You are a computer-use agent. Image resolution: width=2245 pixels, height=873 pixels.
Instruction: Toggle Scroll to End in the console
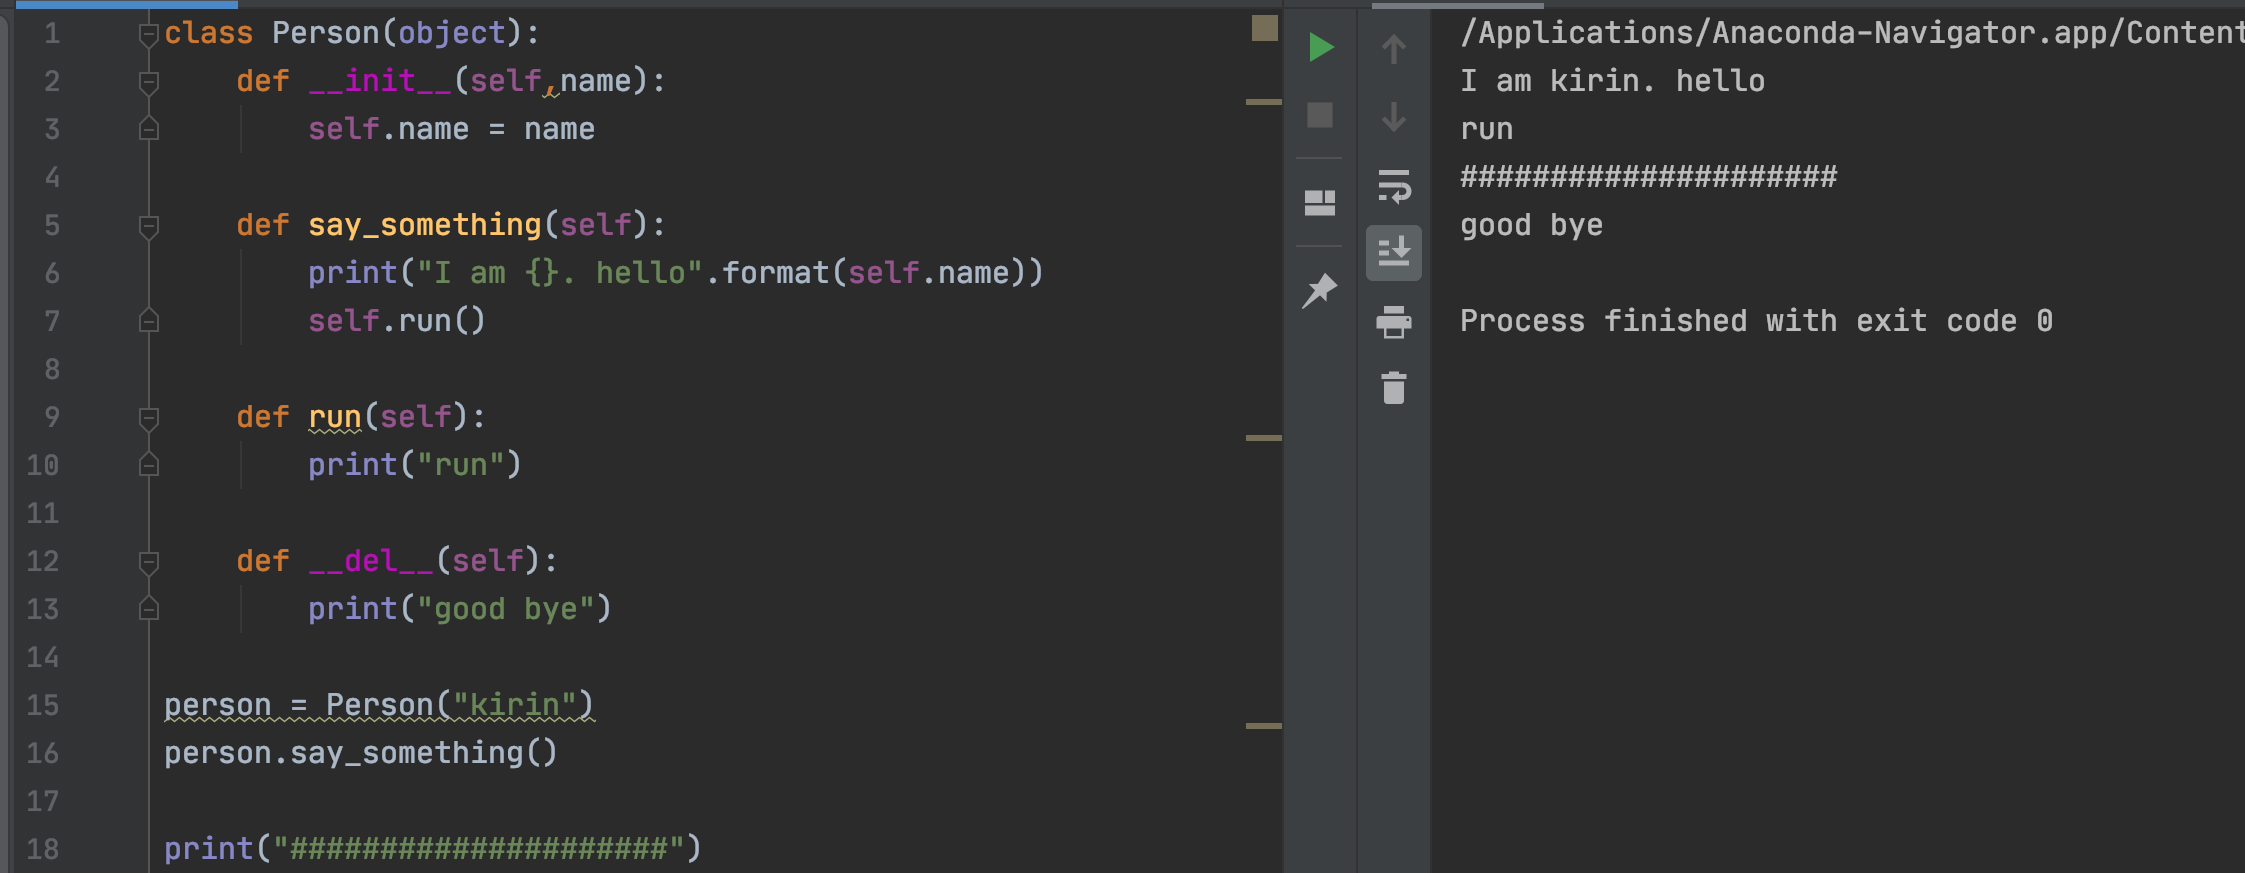pyautogui.click(x=1394, y=252)
